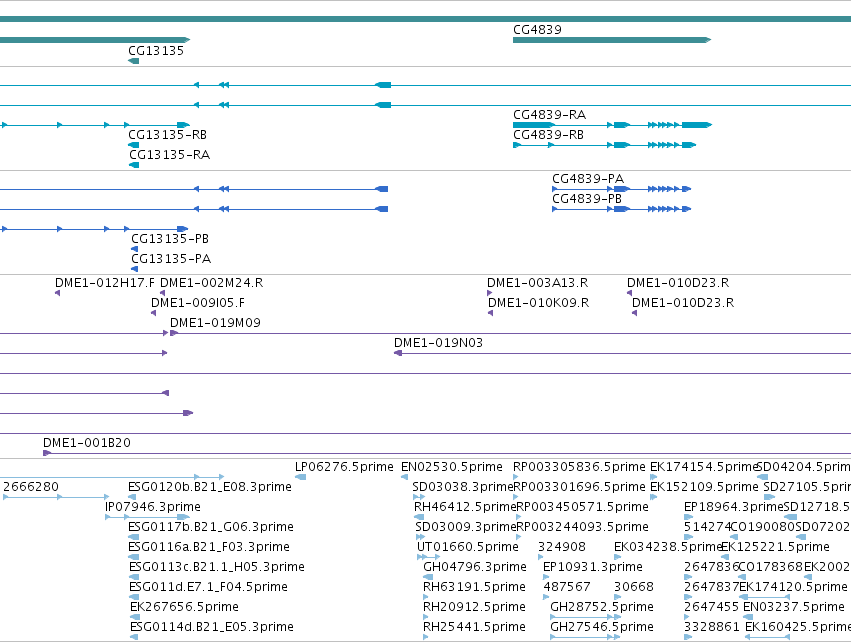Image resolution: width=851 pixels, height=642 pixels.
Task: Select transcript CG4839-RA label
Action: 549,115
